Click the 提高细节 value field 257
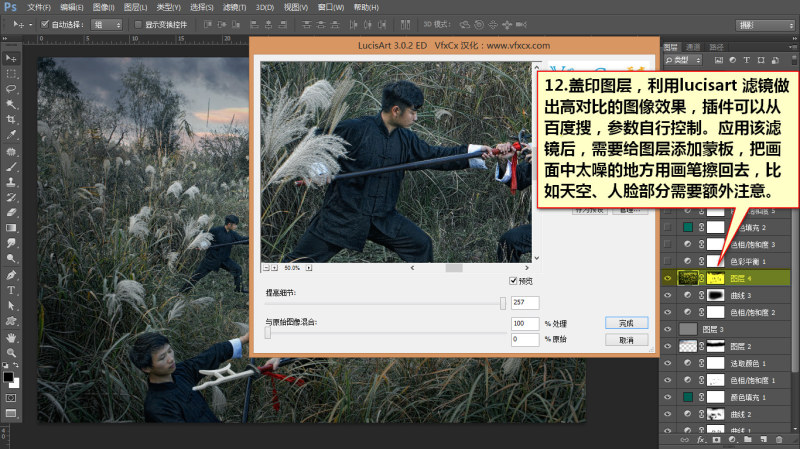This screenshot has height=449, width=800. pyautogui.click(x=525, y=303)
